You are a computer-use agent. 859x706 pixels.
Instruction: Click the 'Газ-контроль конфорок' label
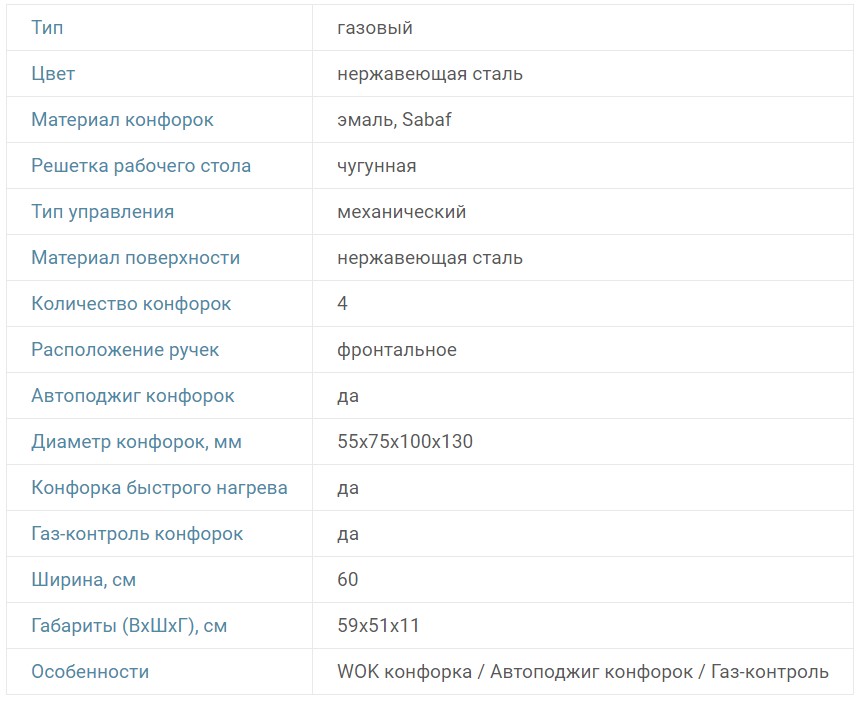coord(137,534)
